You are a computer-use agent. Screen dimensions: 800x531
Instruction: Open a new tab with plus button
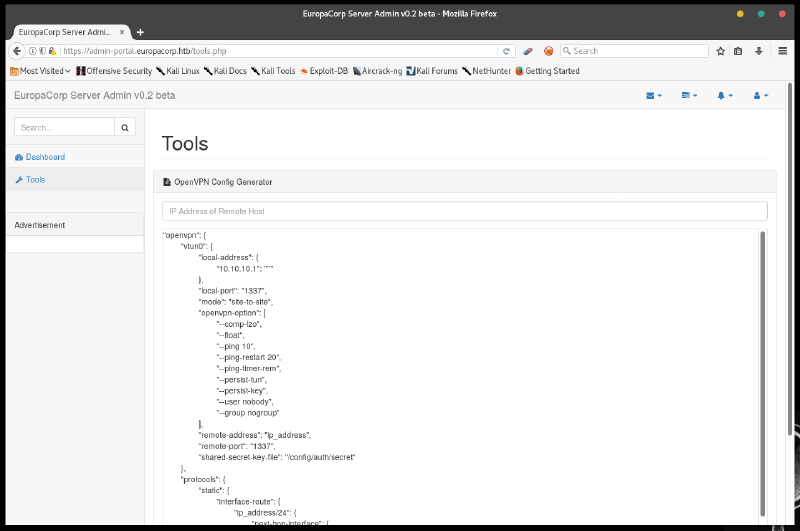click(x=140, y=32)
